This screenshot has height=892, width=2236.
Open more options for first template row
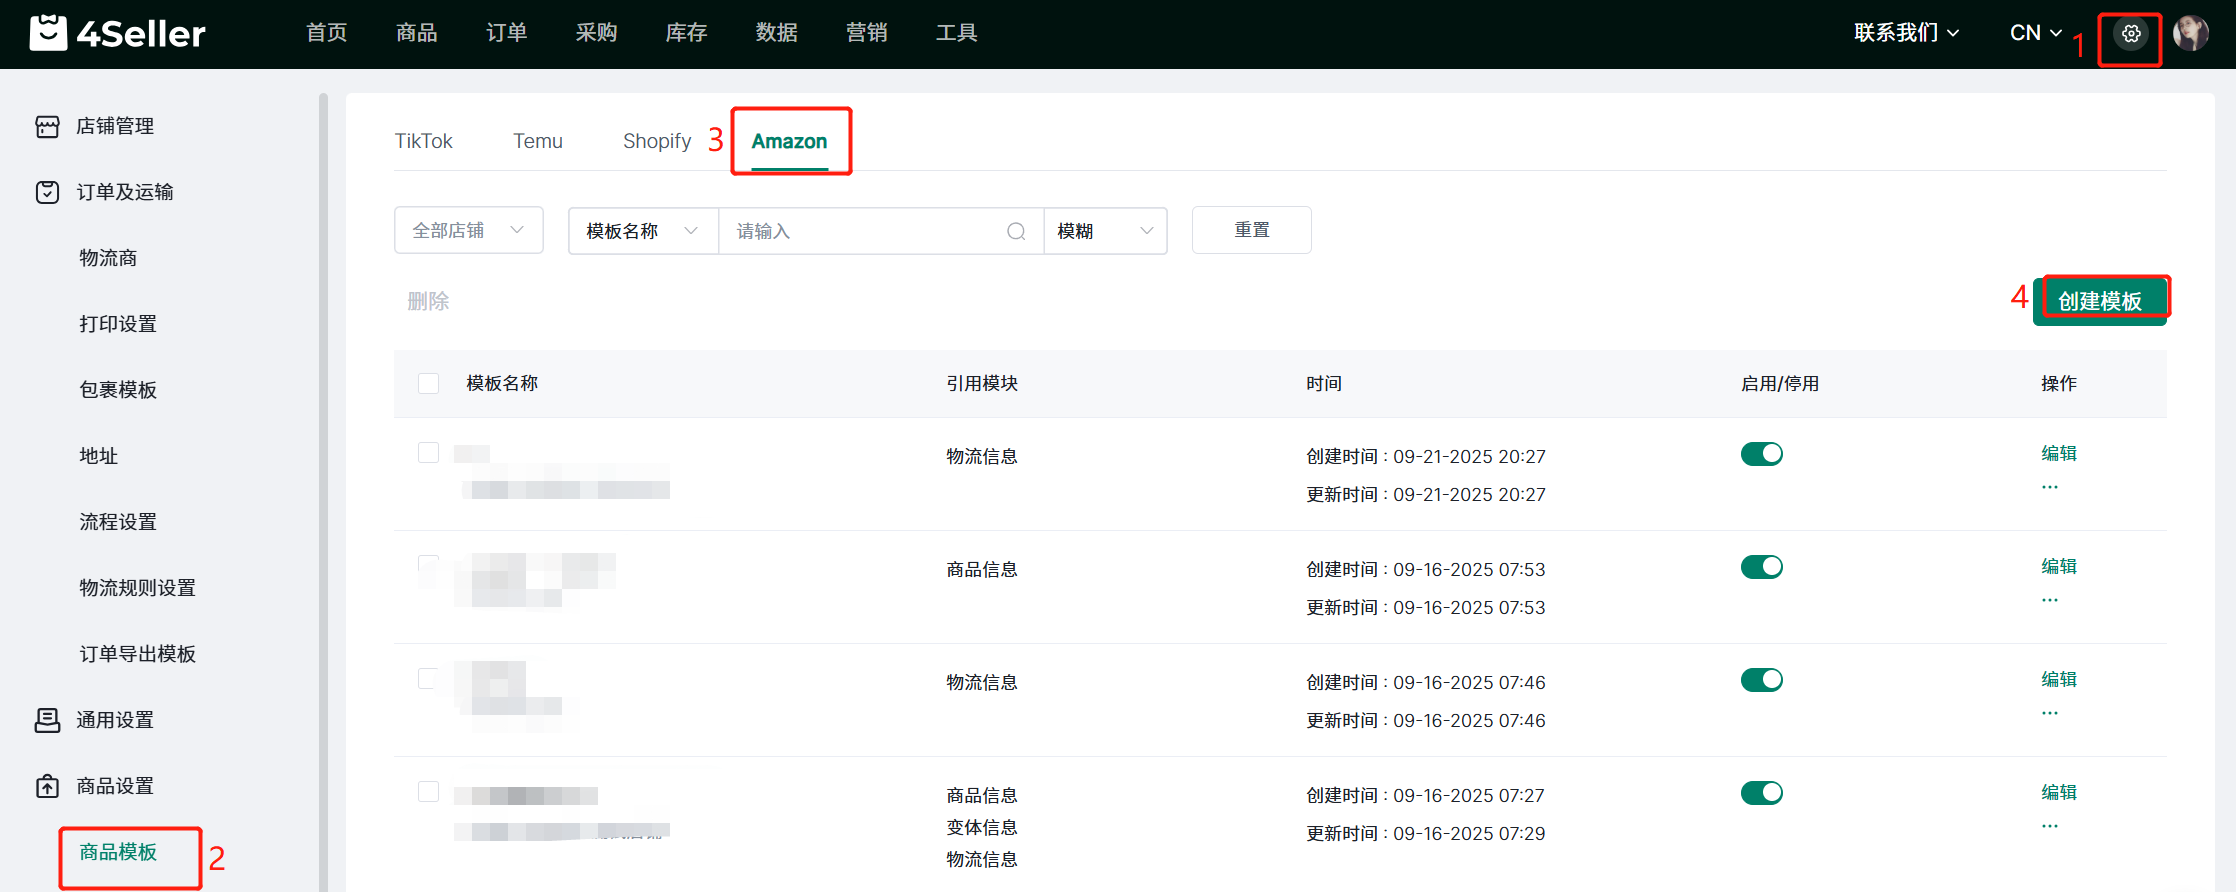[x=2050, y=487]
